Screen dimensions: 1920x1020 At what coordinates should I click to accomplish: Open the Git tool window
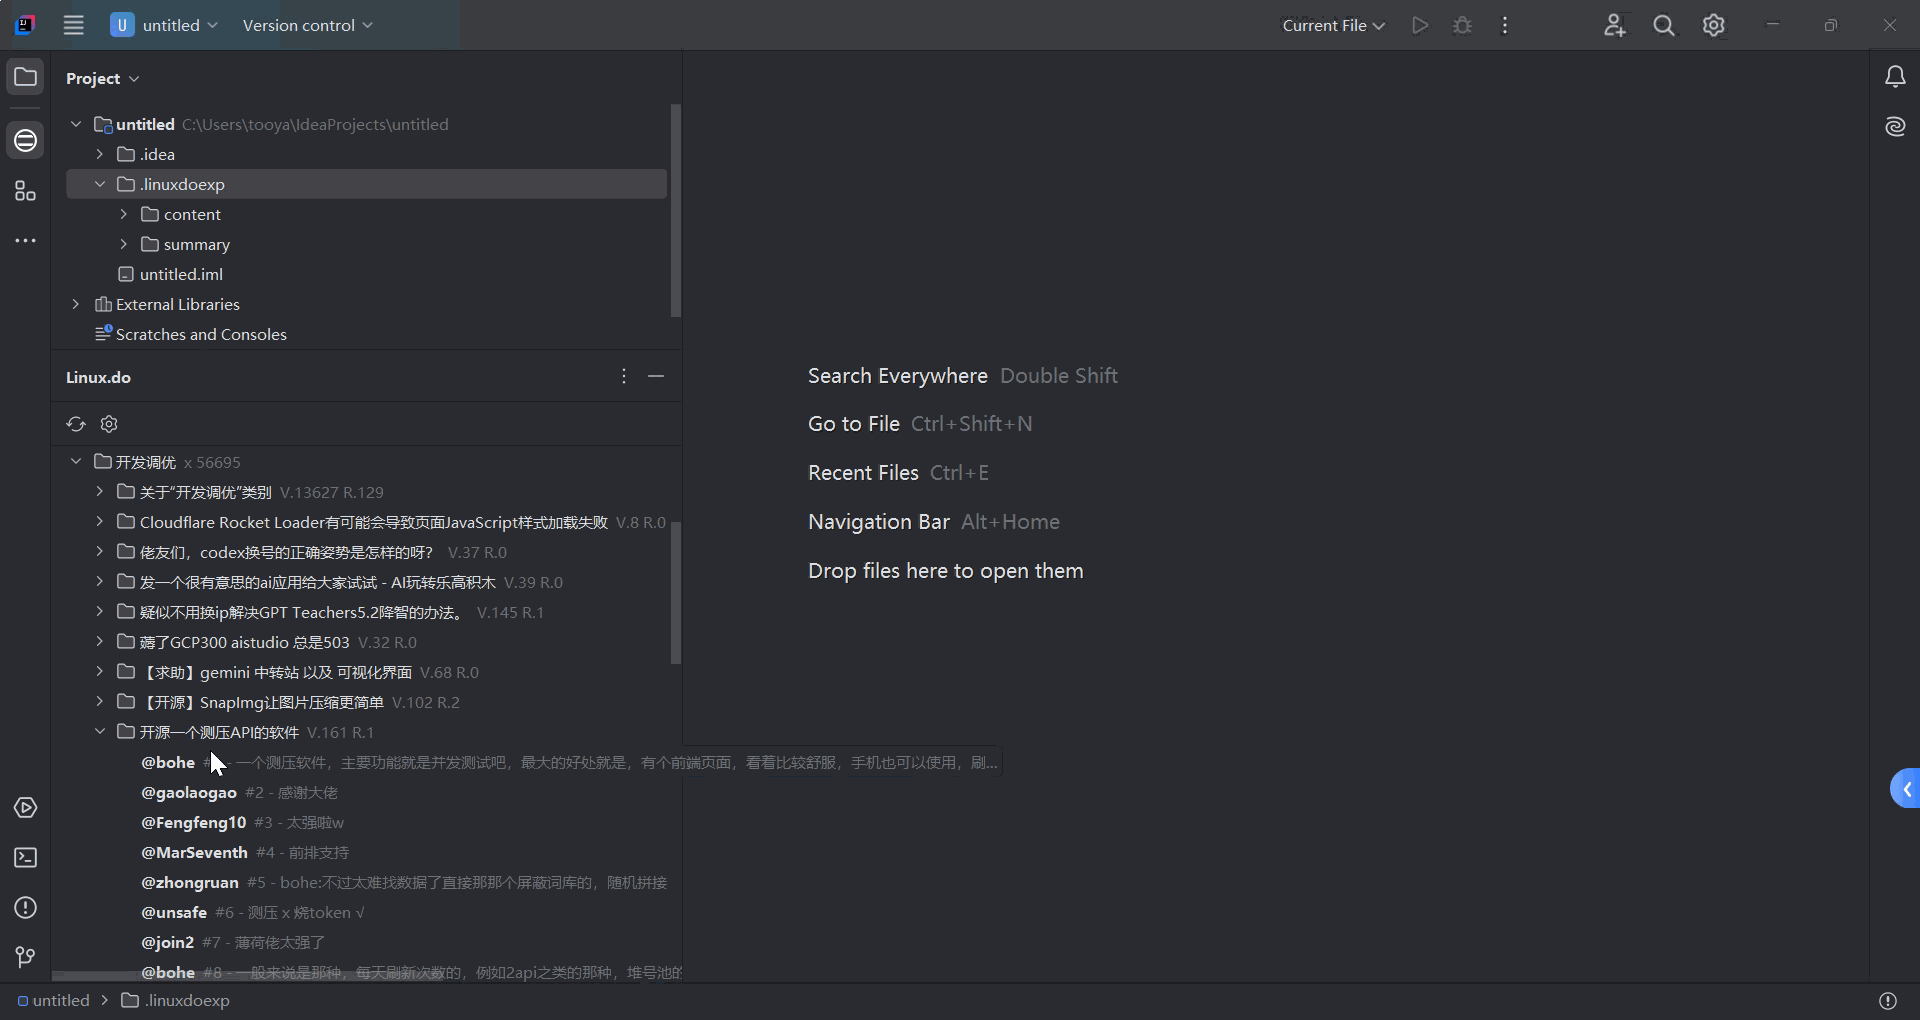(x=25, y=958)
